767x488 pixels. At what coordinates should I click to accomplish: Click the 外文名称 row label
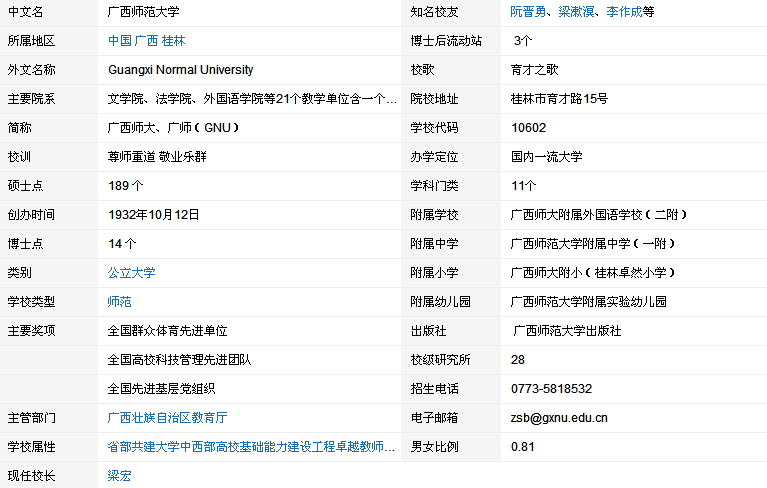(x=31, y=70)
